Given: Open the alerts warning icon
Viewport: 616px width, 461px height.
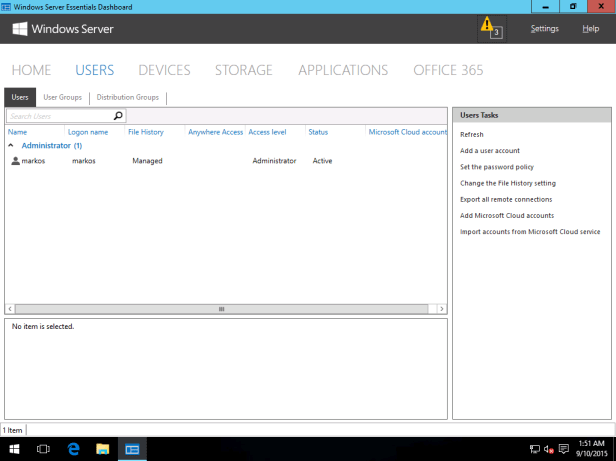Looking at the screenshot, I should 490,27.
